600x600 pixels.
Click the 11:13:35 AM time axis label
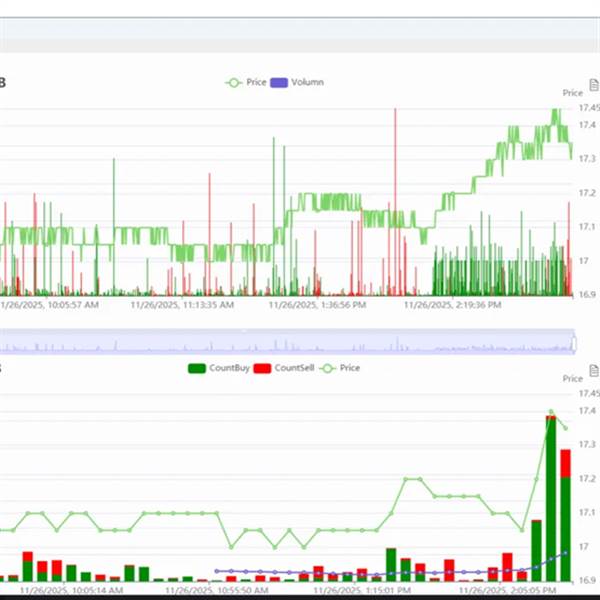click(x=182, y=305)
